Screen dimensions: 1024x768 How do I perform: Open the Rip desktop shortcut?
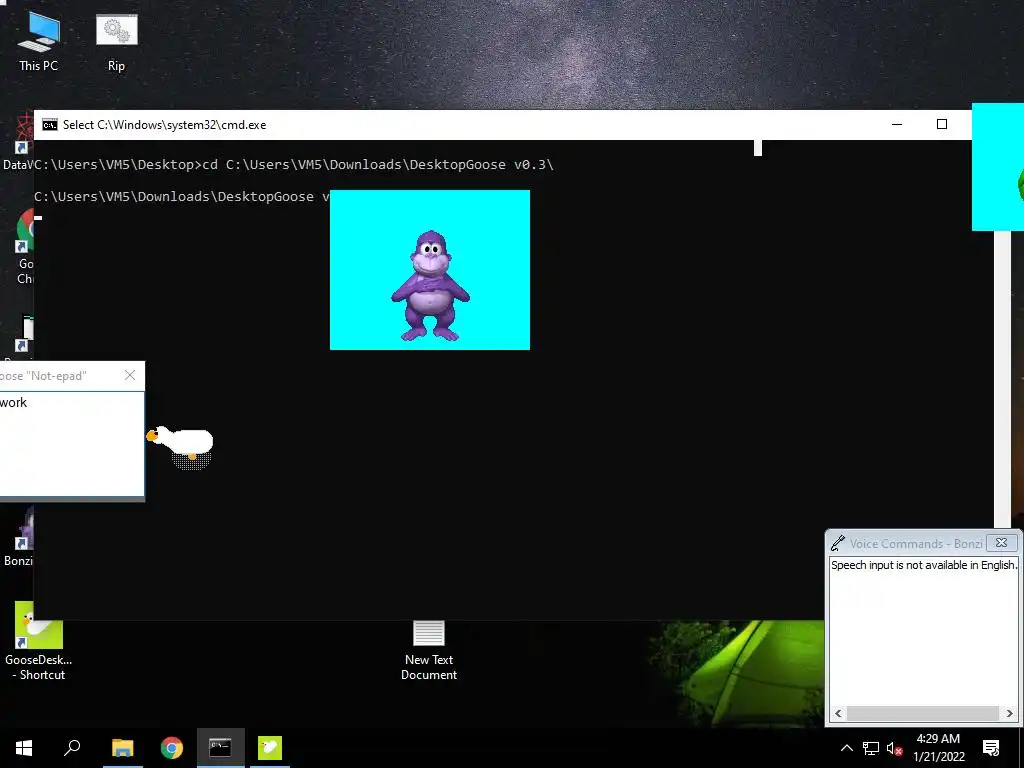coord(116,42)
